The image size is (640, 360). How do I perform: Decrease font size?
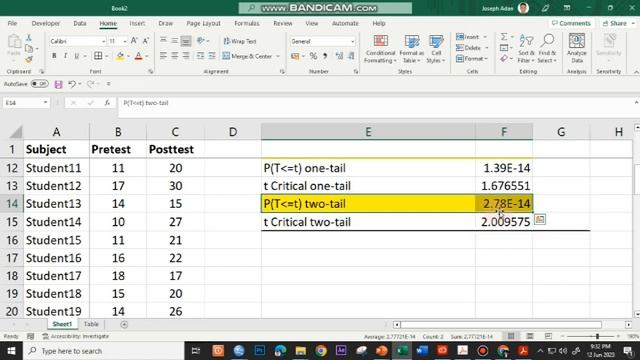coord(146,41)
